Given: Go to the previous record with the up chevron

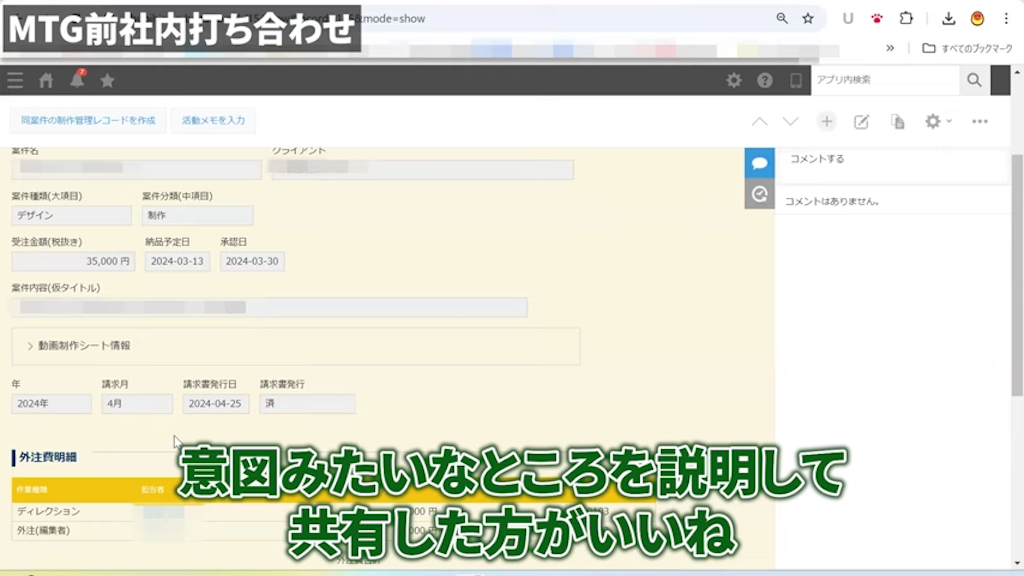Looking at the screenshot, I should pos(760,120).
